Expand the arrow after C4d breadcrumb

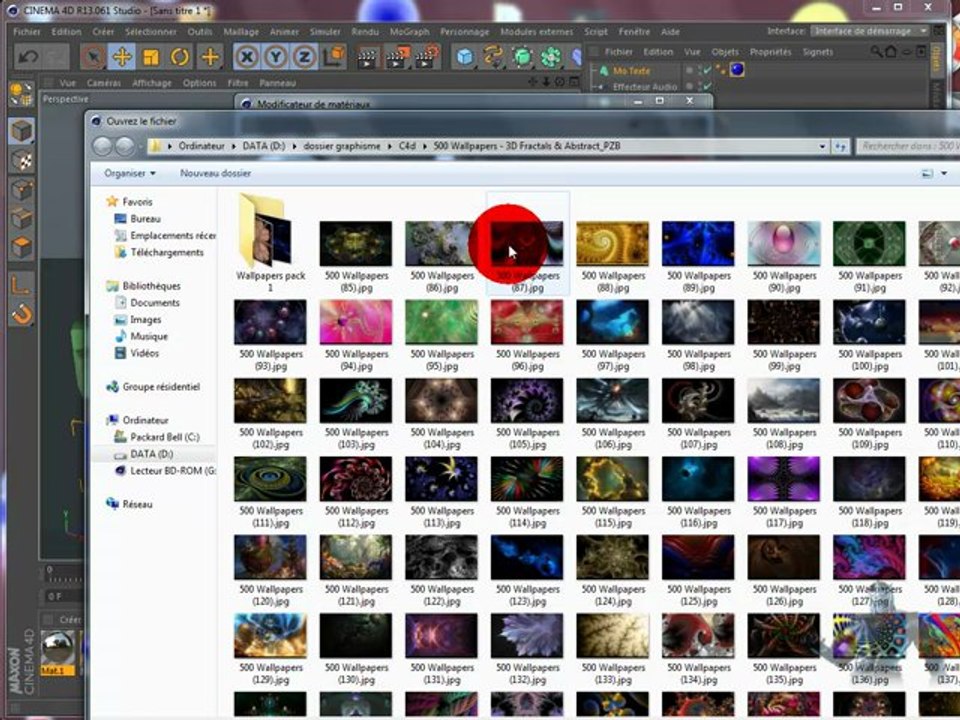pos(424,146)
